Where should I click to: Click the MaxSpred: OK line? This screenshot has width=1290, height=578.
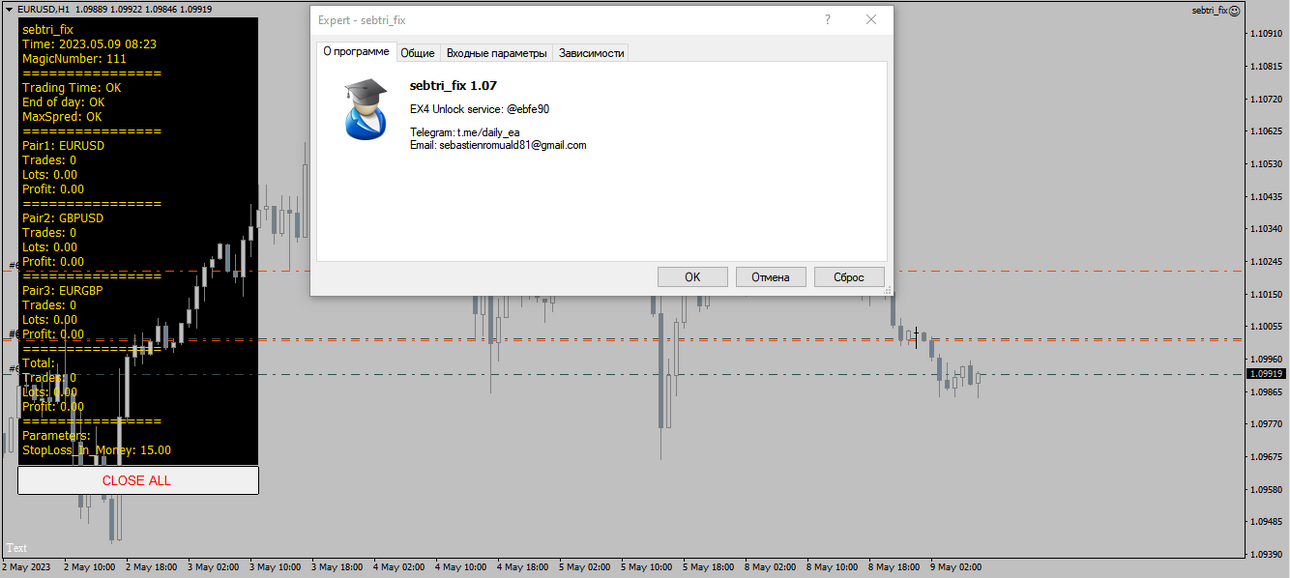tap(62, 117)
